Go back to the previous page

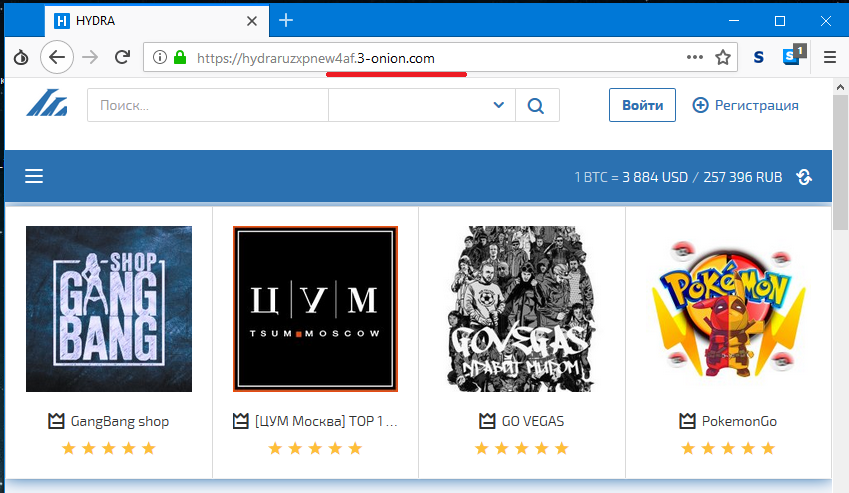pyautogui.click(x=57, y=57)
